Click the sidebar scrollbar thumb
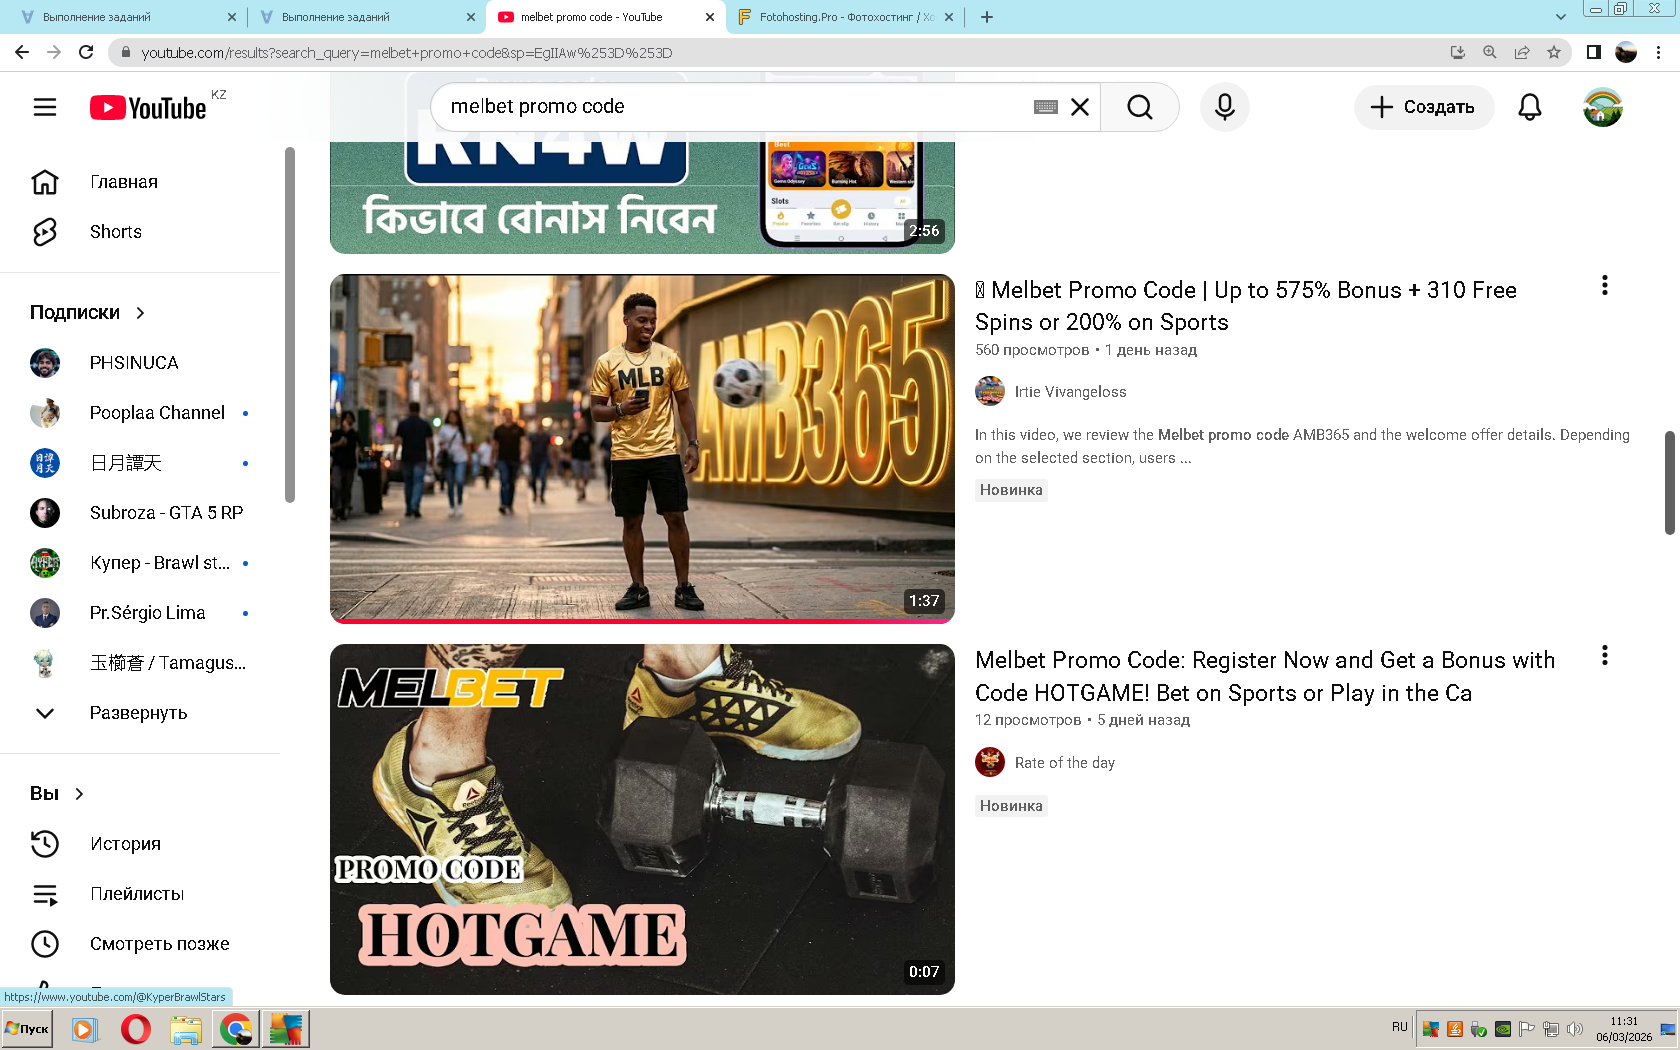This screenshot has width=1680, height=1050. point(290,325)
